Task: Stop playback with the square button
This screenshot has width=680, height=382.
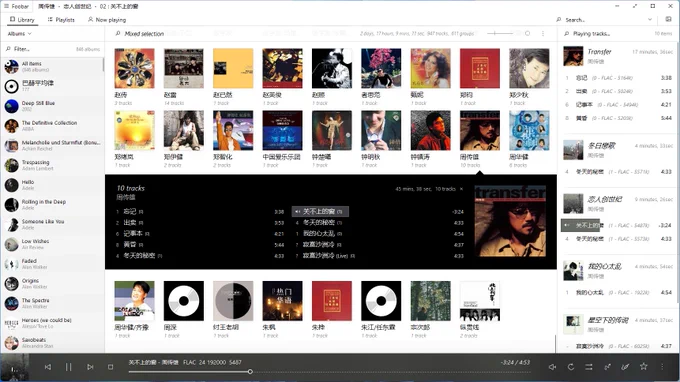Action: pos(111,367)
